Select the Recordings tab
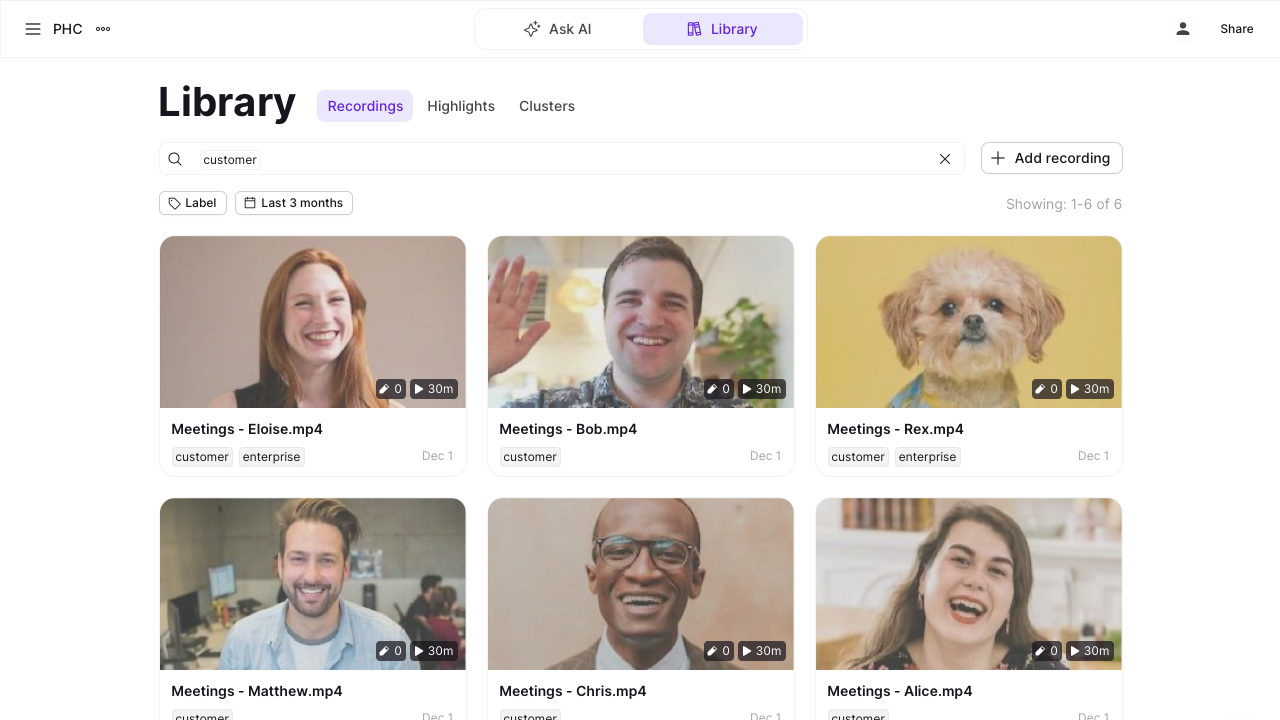This screenshot has height=720, width=1280. (x=365, y=106)
